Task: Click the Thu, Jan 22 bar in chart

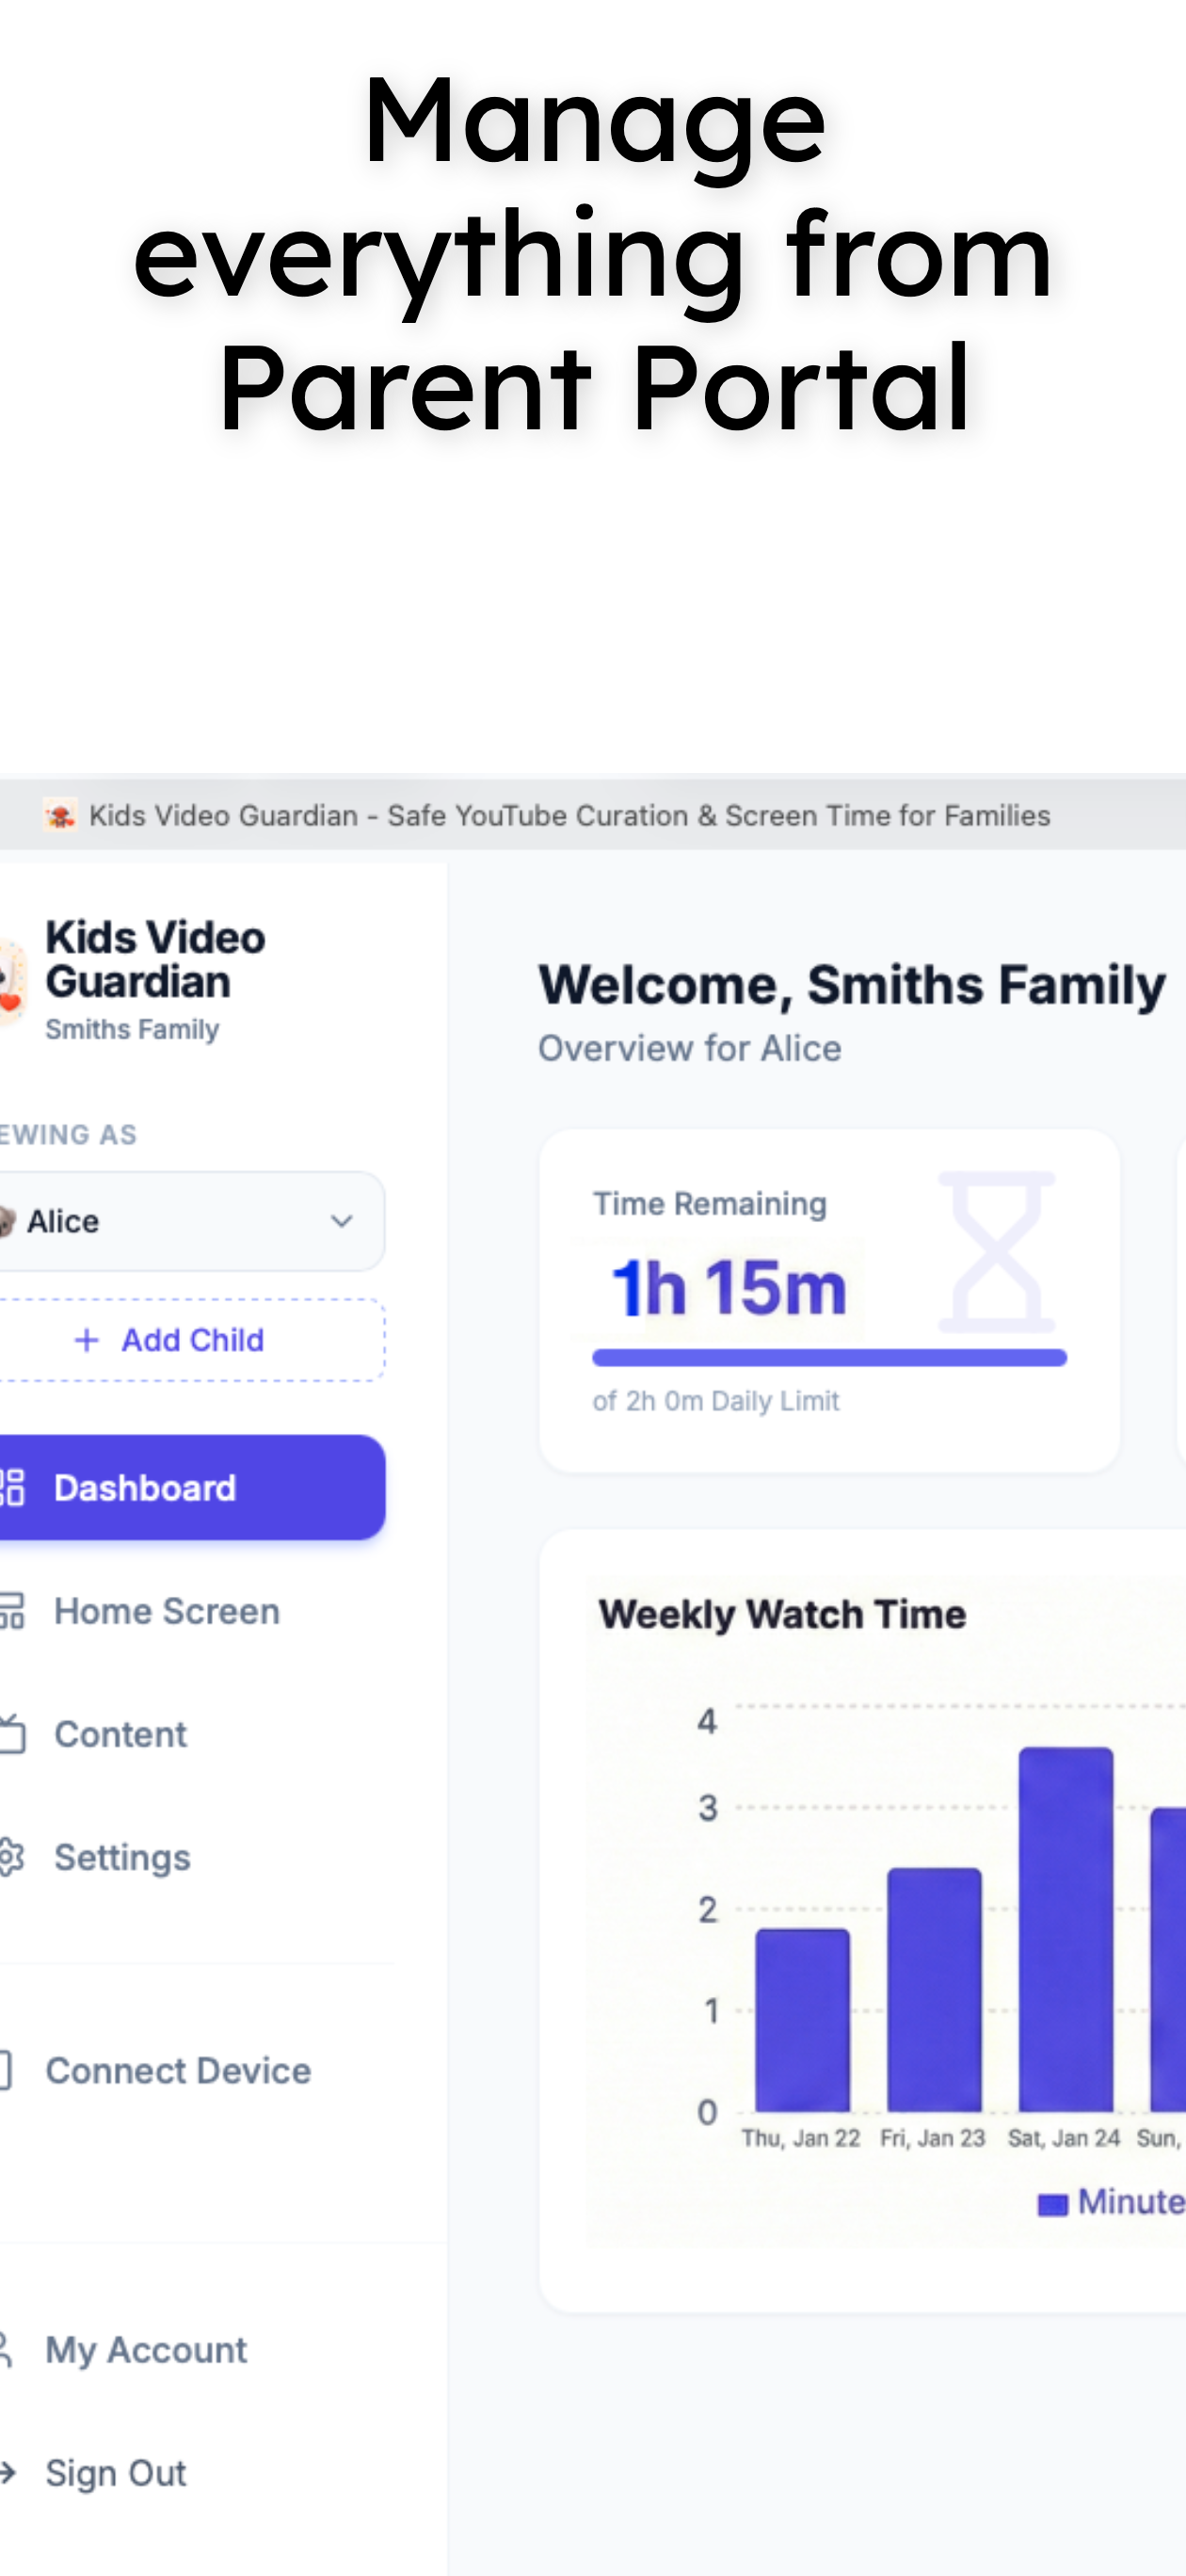Action: 802,2019
